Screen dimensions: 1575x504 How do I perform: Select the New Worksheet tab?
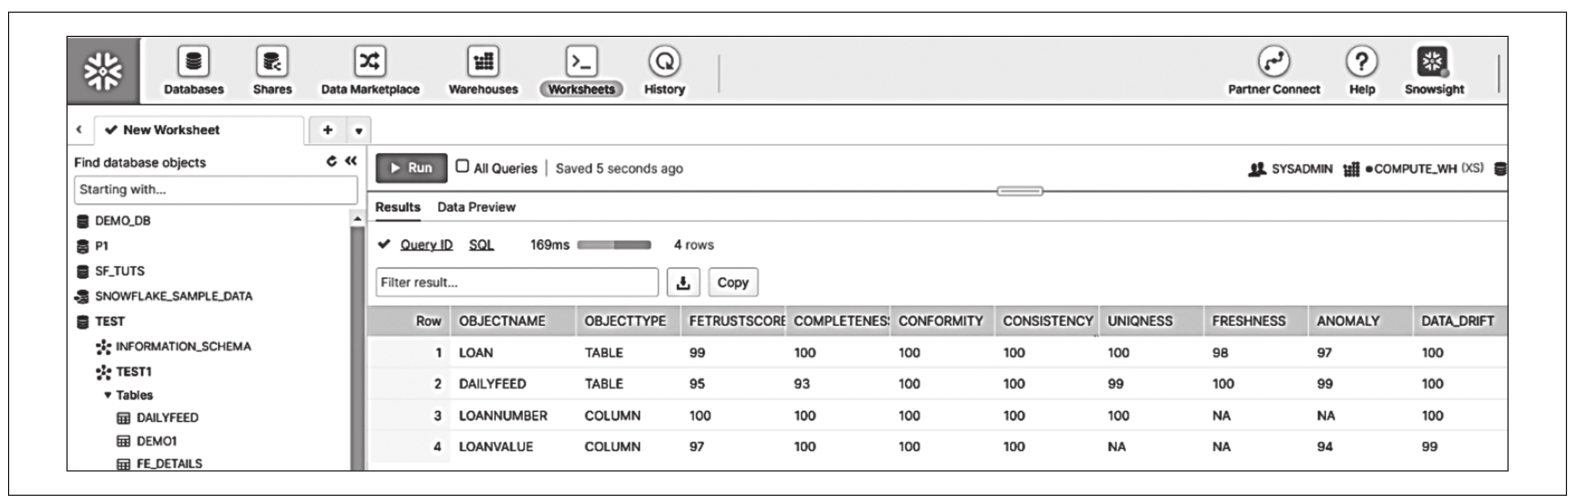pyautogui.click(x=170, y=130)
